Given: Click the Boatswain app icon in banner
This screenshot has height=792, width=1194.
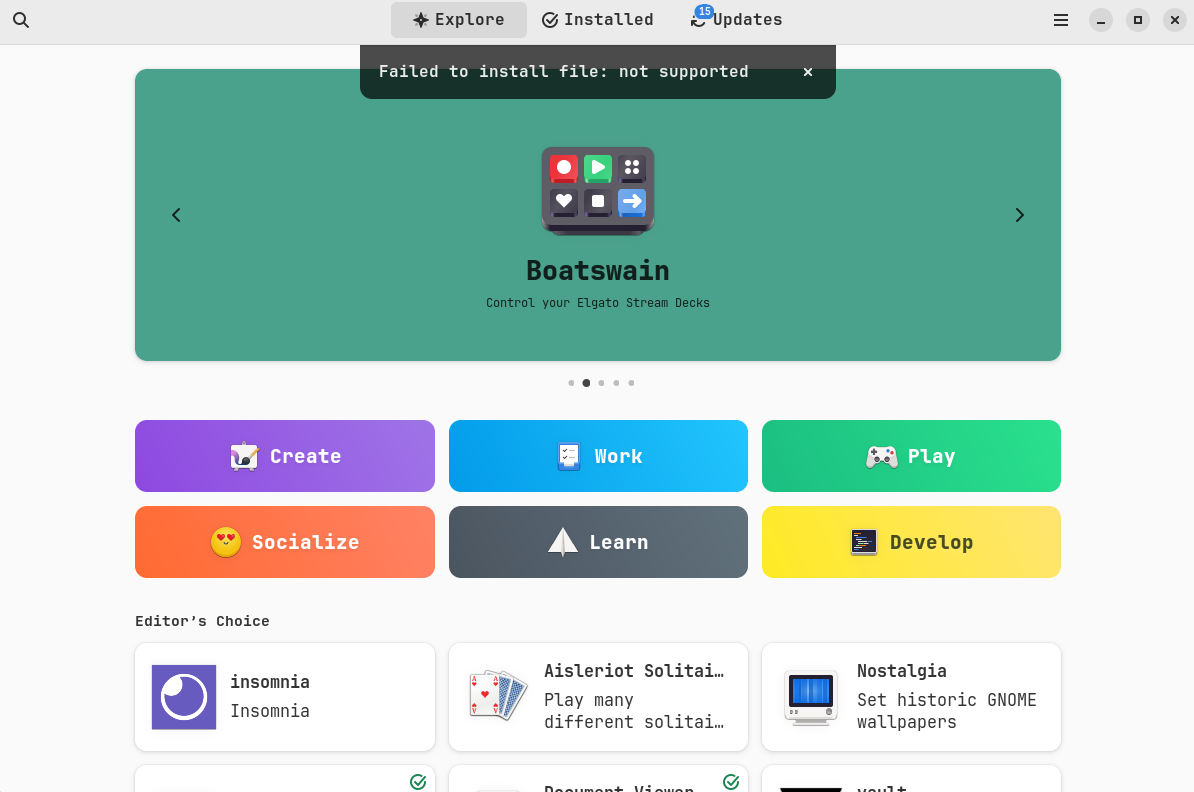Looking at the screenshot, I should click(598, 190).
